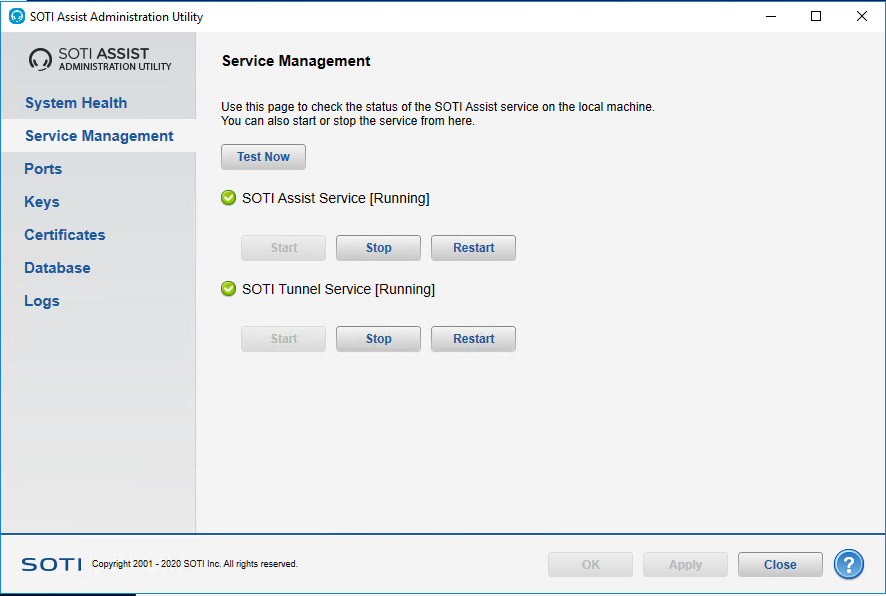The width and height of the screenshot is (886, 596).
Task: Maximize the Administration Utility window
Action: pos(816,16)
